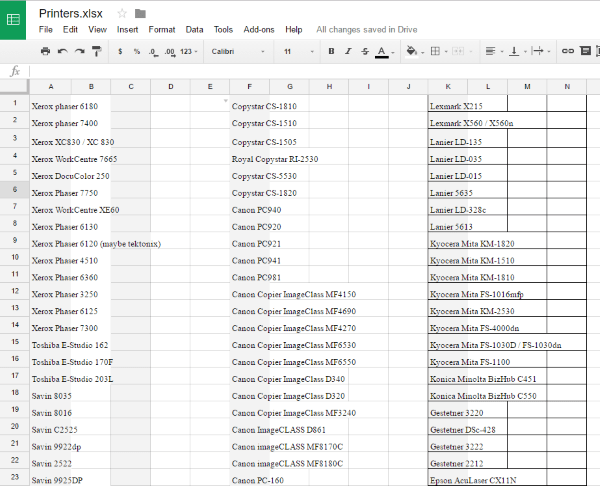Expand the 123 number format dropdown
600x486 pixels.
pyautogui.click(x=189, y=50)
